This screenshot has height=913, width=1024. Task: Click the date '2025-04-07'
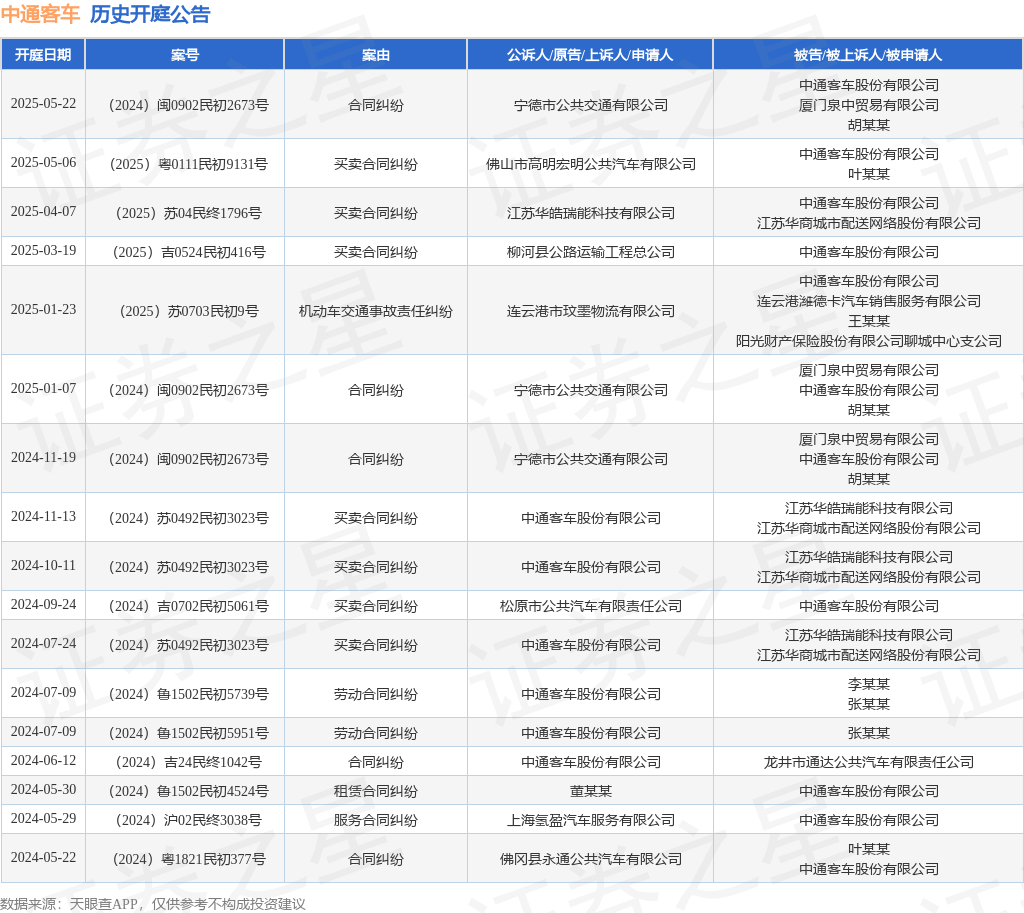tap(43, 212)
